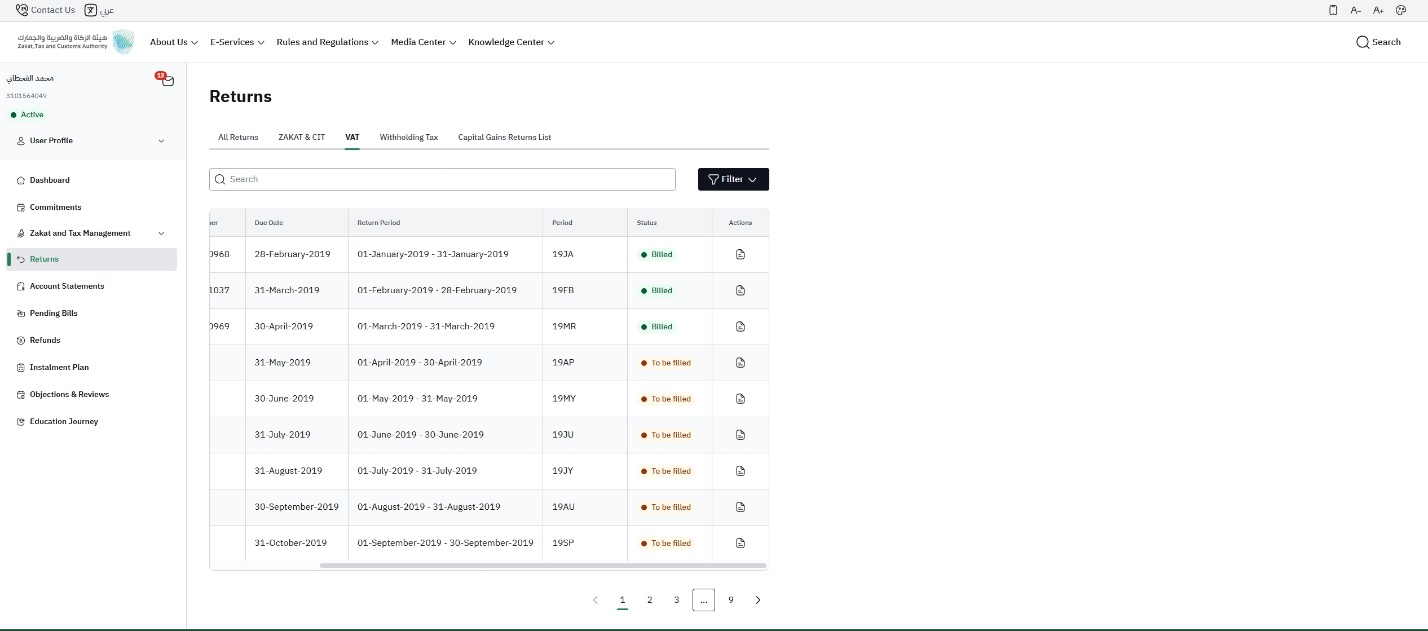
Task: Collapse the Zakat and Tax Management section
Action: click(91, 233)
